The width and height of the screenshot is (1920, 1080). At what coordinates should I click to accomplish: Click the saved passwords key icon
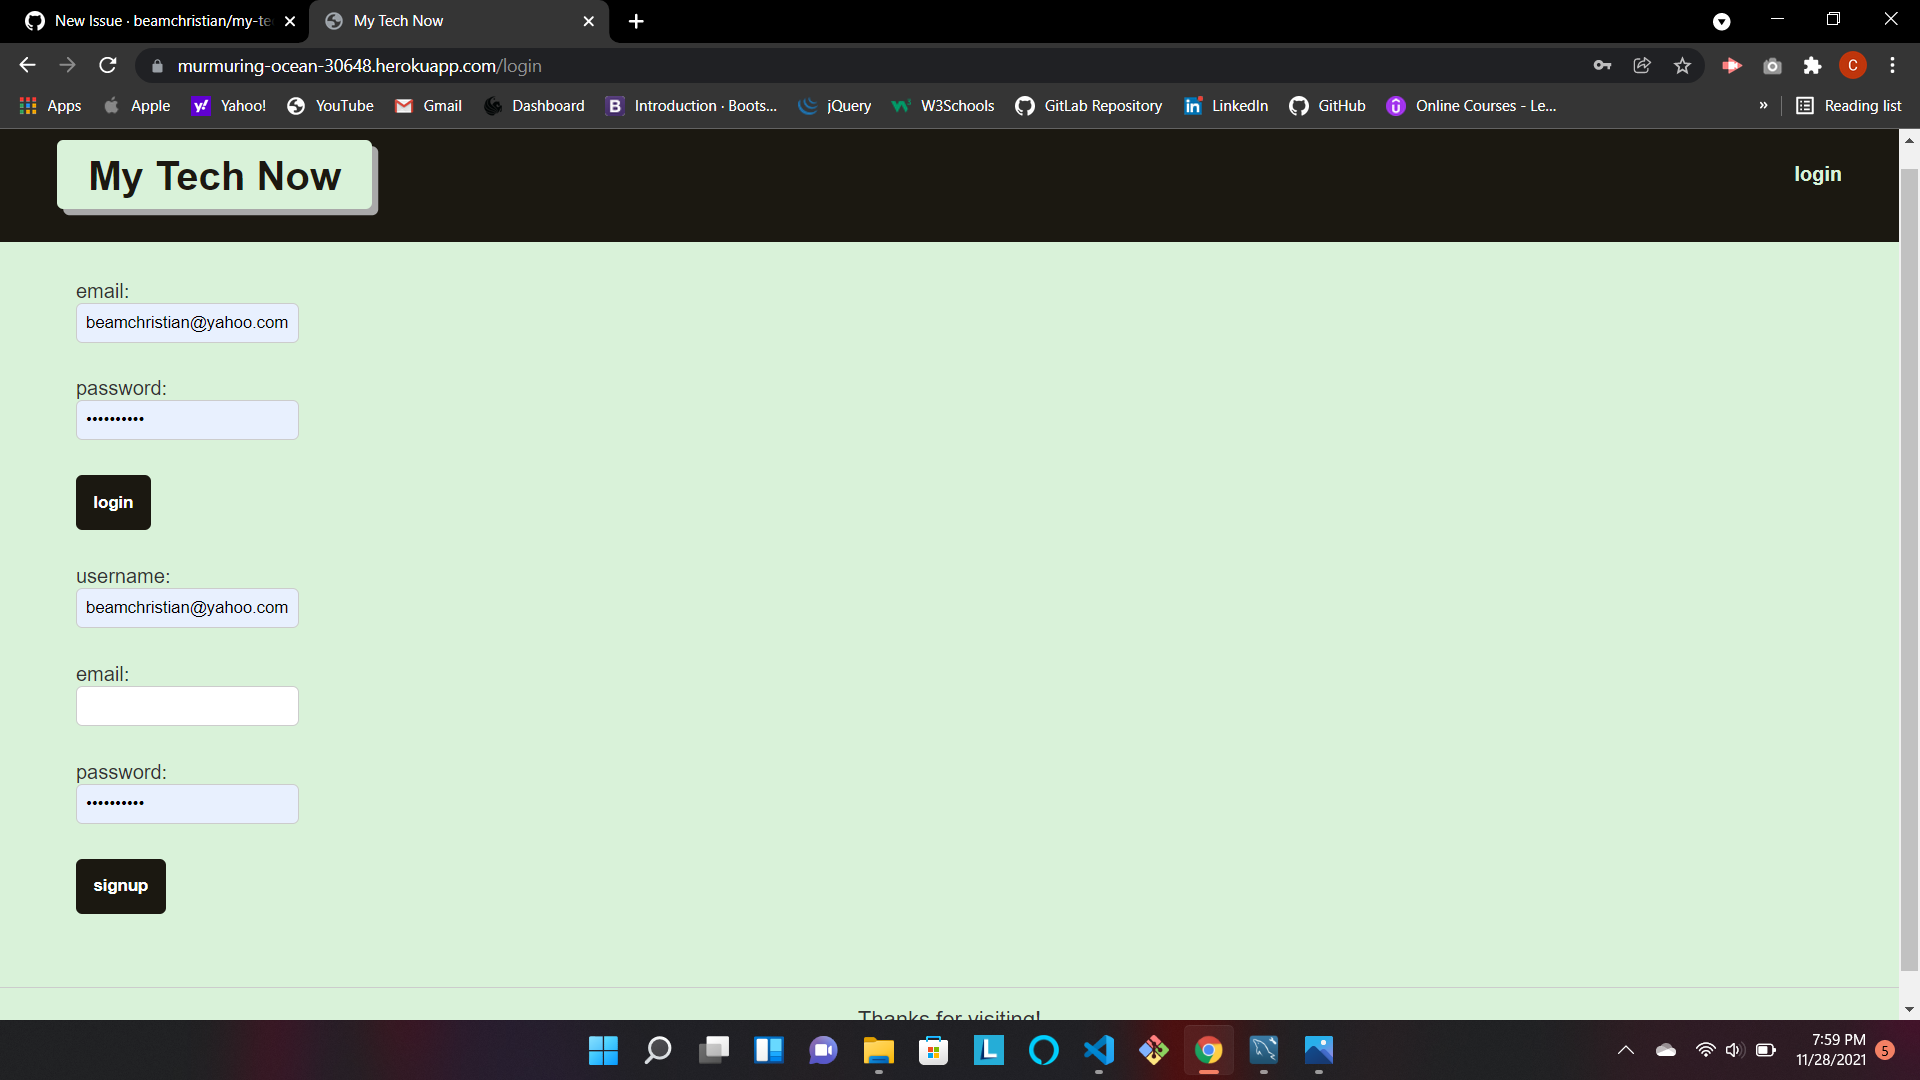coord(1602,66)
